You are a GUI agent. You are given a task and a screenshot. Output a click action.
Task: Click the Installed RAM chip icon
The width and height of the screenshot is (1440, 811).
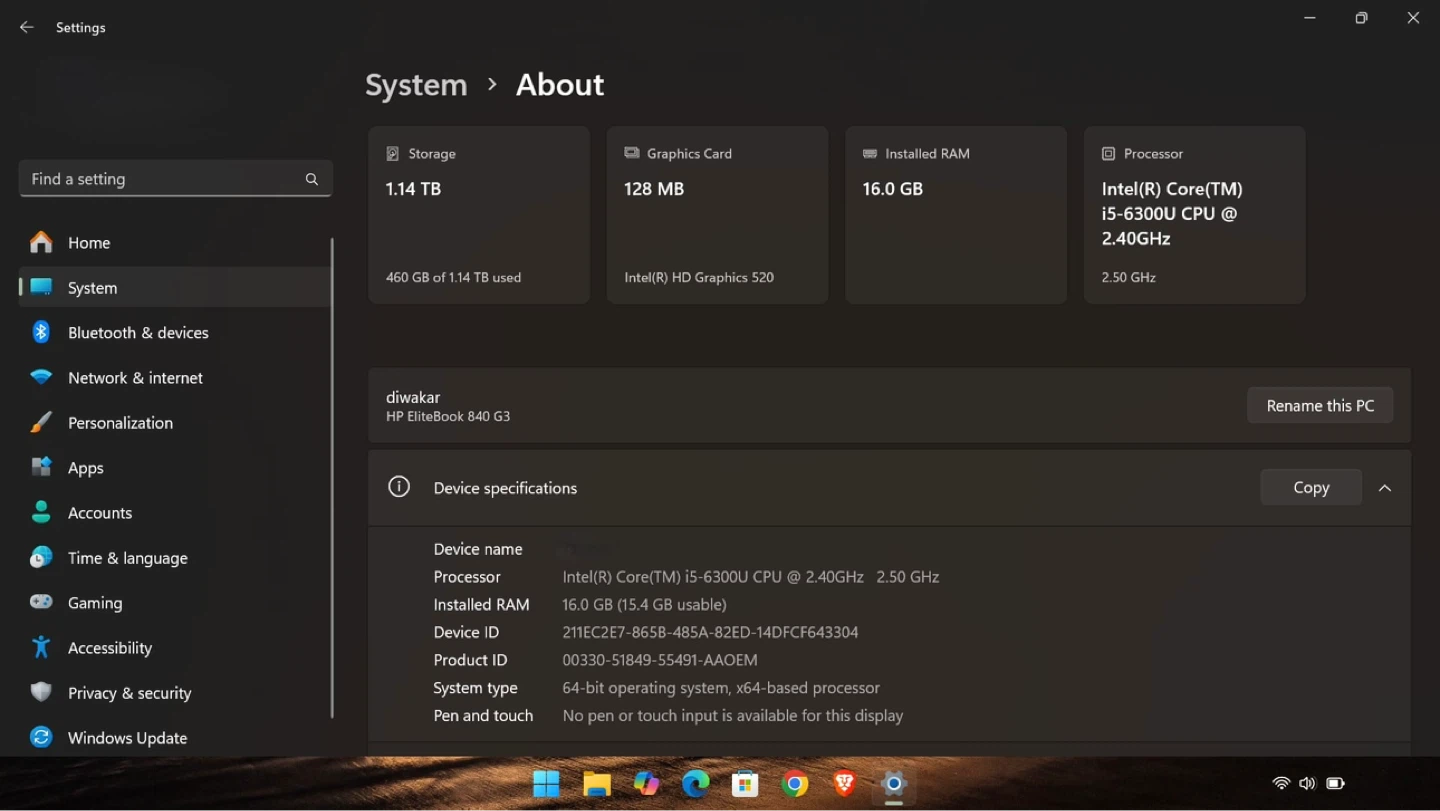point(870,153)
